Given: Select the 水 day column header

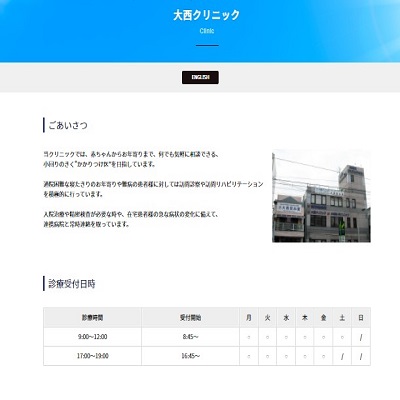Looking at the screenshot, I should (286, 318).
